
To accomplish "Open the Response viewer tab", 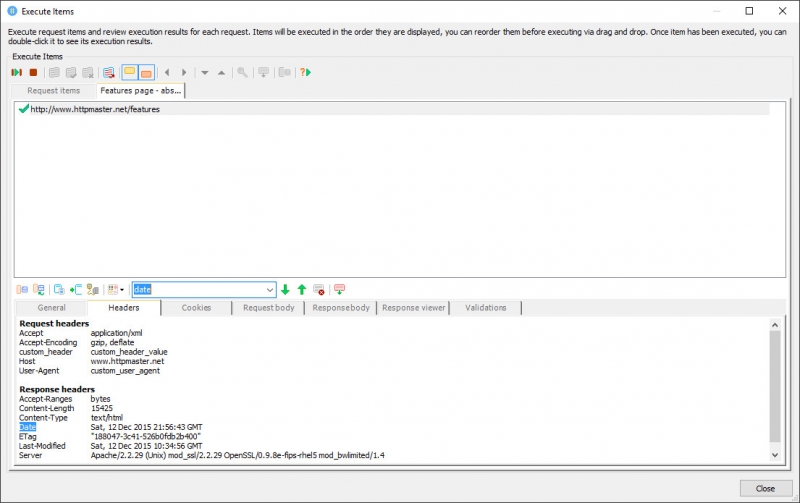I will point(413,308).
